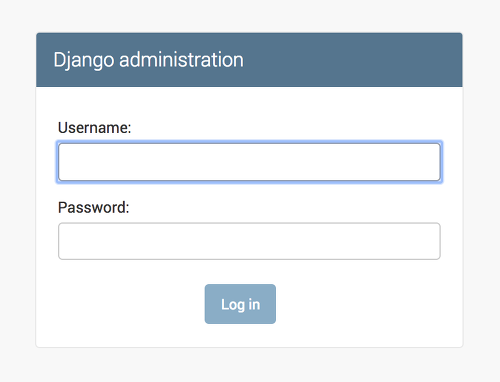Image resolution: width=500 pixels, height=382 pixels.
Task: Focus the Username input field
Action: [249, 162]
